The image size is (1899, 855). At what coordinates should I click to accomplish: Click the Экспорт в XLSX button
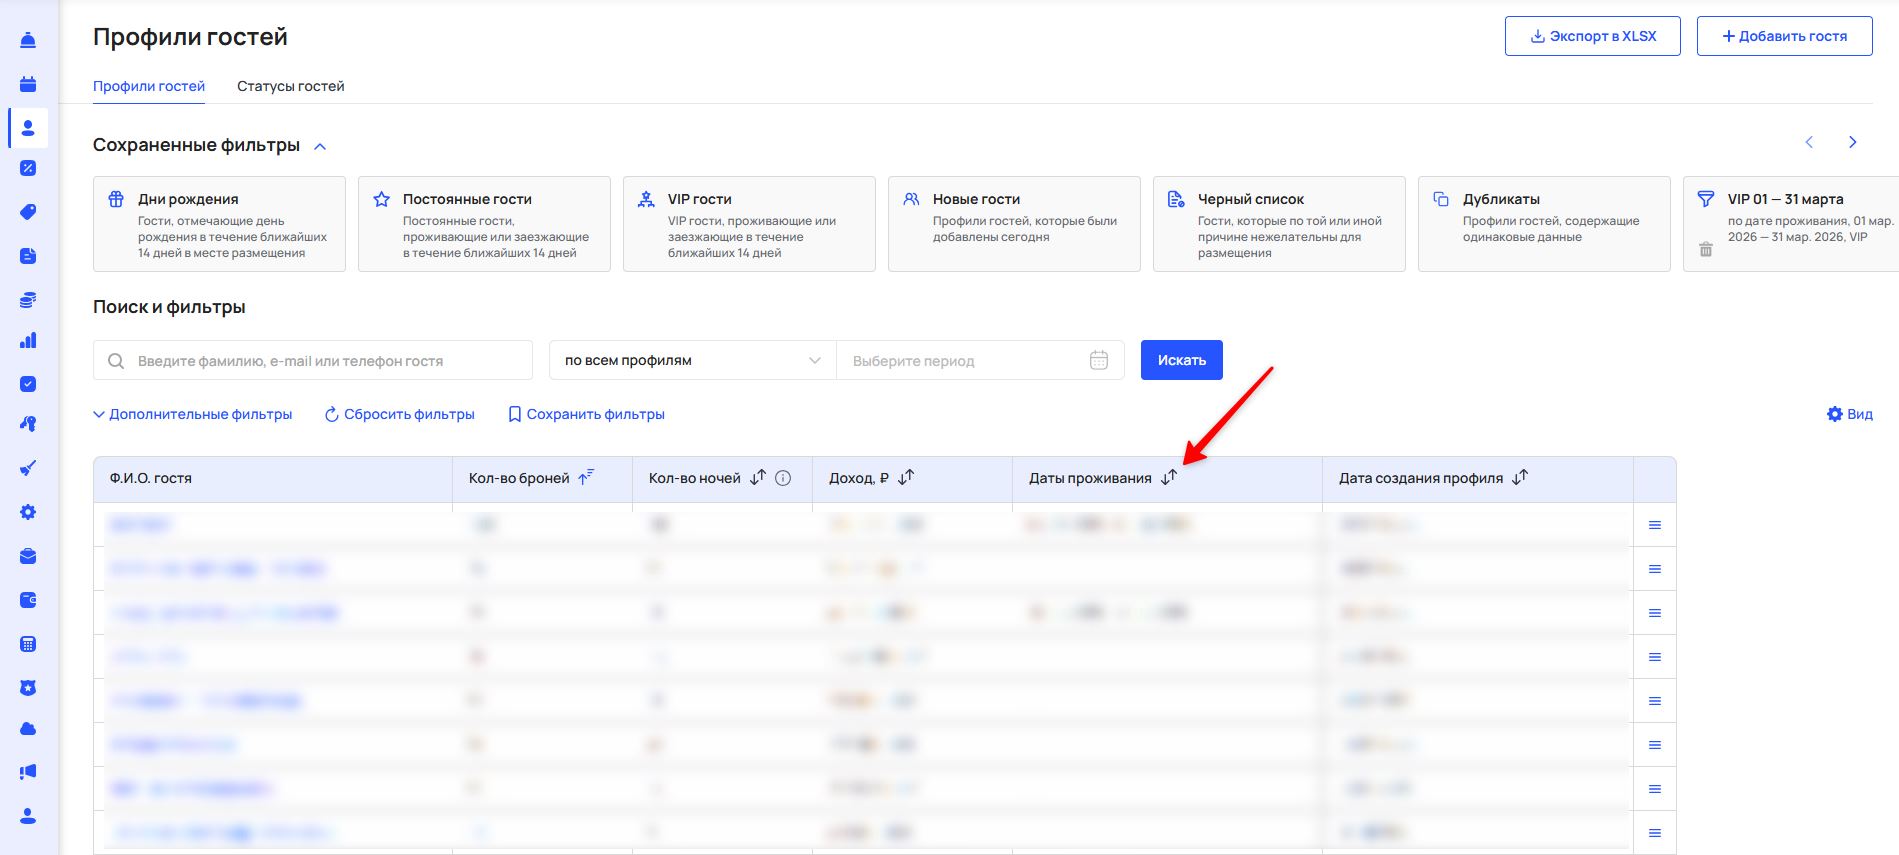(x=1592, y=36)
